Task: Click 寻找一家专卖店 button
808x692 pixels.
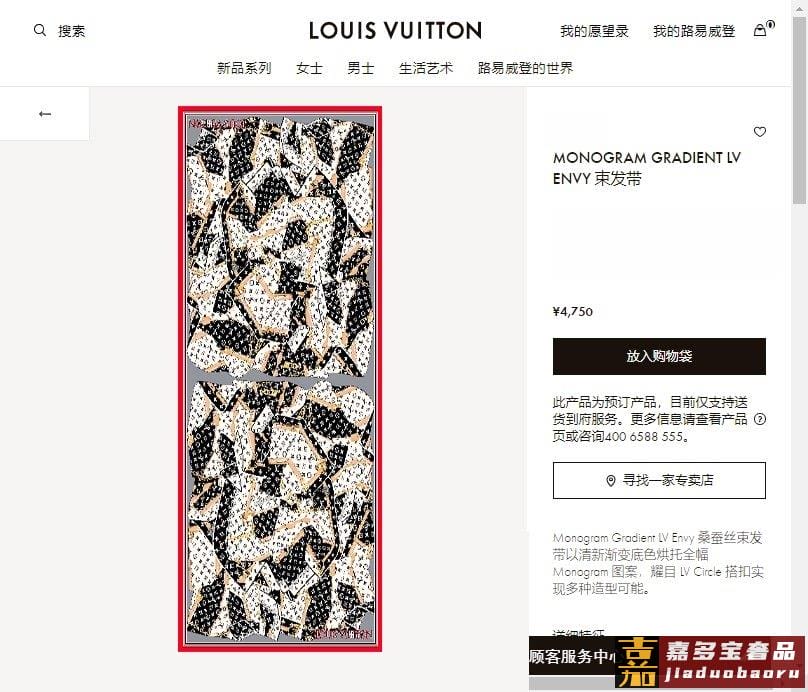Action: (659, 481)
